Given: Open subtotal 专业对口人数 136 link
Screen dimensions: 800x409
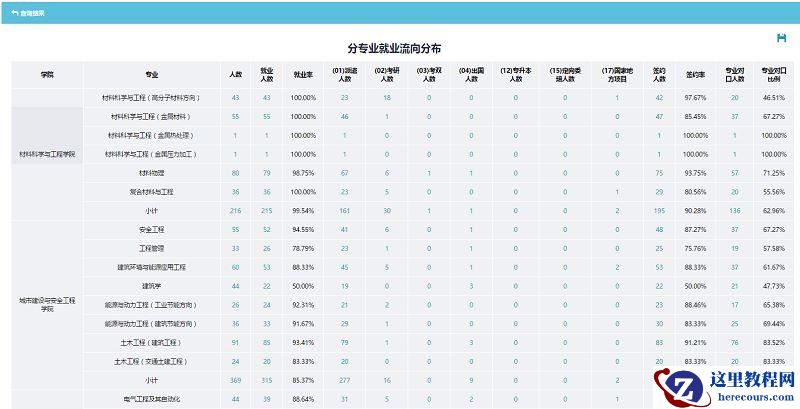Looking at the screenshot, I should [x=735, y=211].
